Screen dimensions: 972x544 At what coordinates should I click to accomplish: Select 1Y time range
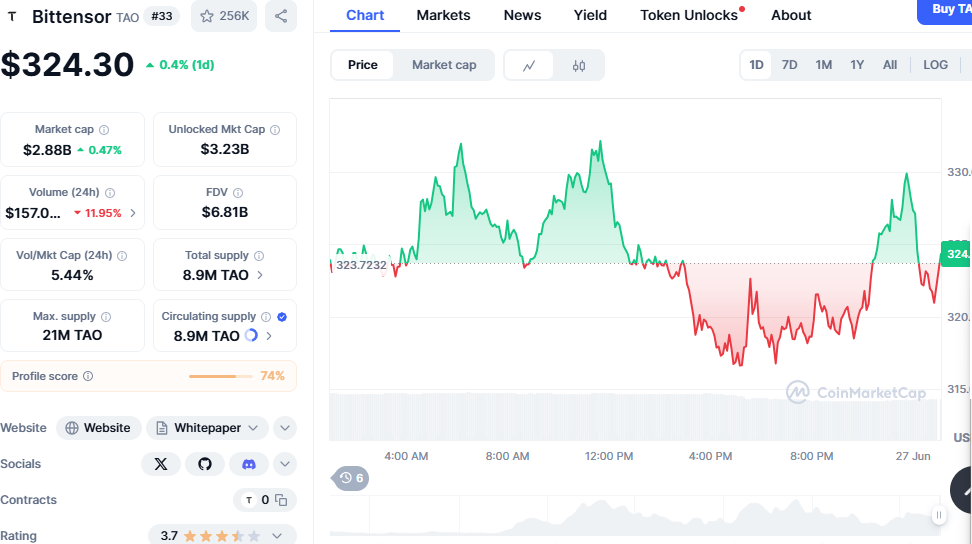857,65
